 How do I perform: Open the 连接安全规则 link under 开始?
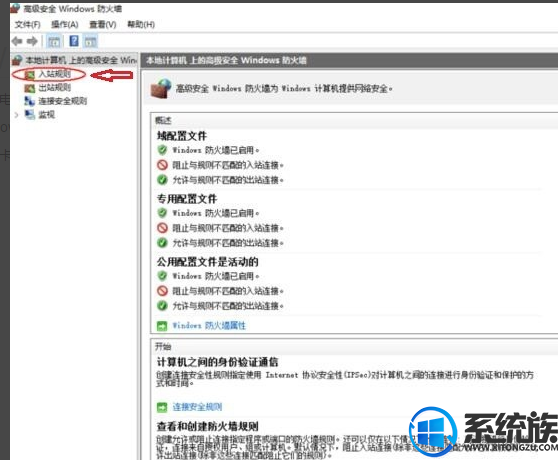click(198, 407)
